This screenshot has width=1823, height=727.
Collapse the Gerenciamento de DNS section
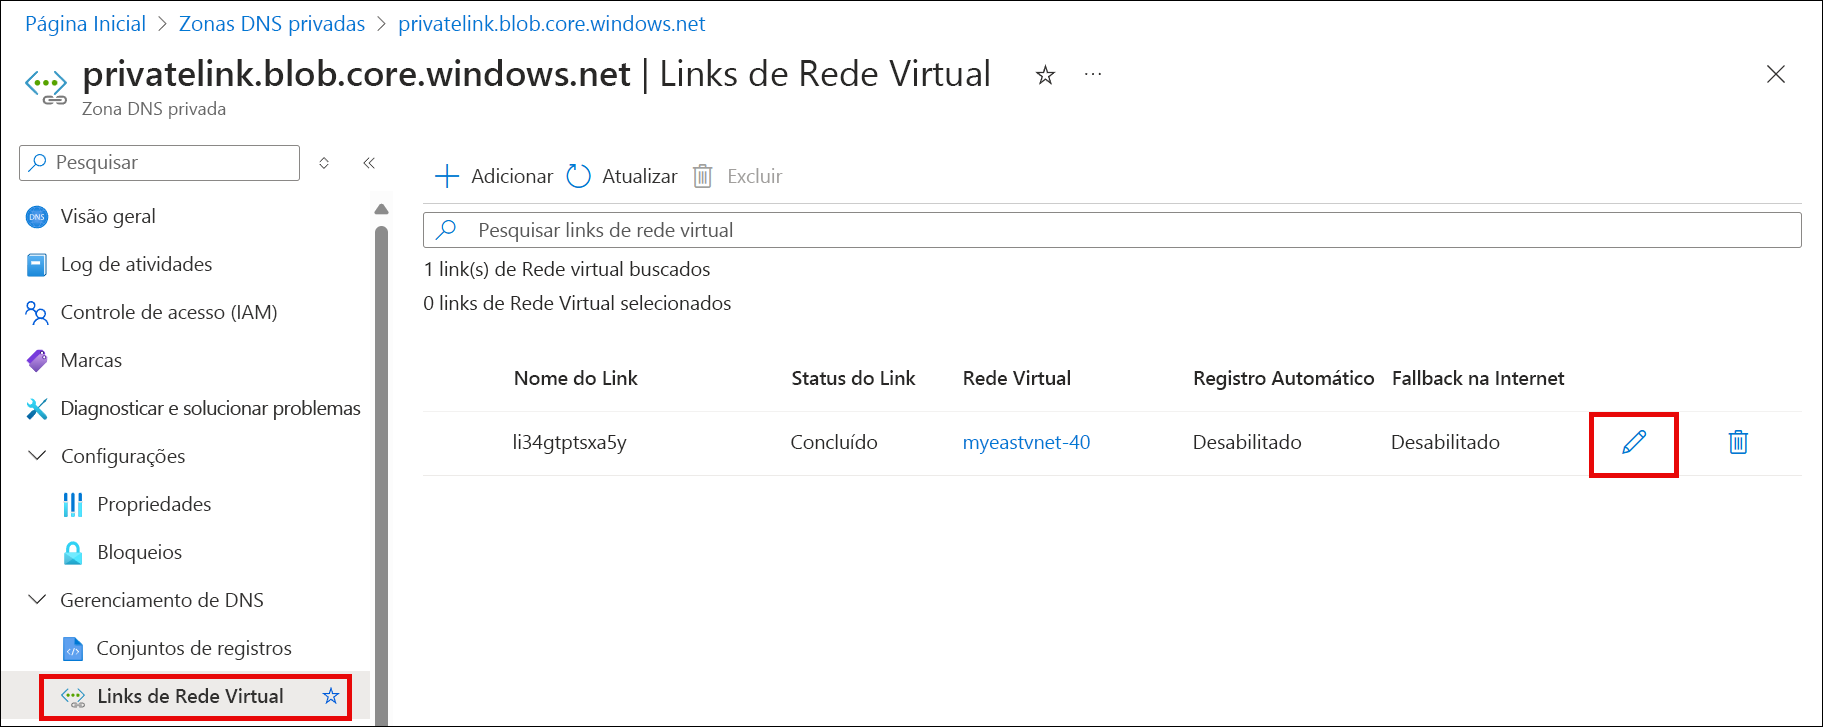coord(37,600)
